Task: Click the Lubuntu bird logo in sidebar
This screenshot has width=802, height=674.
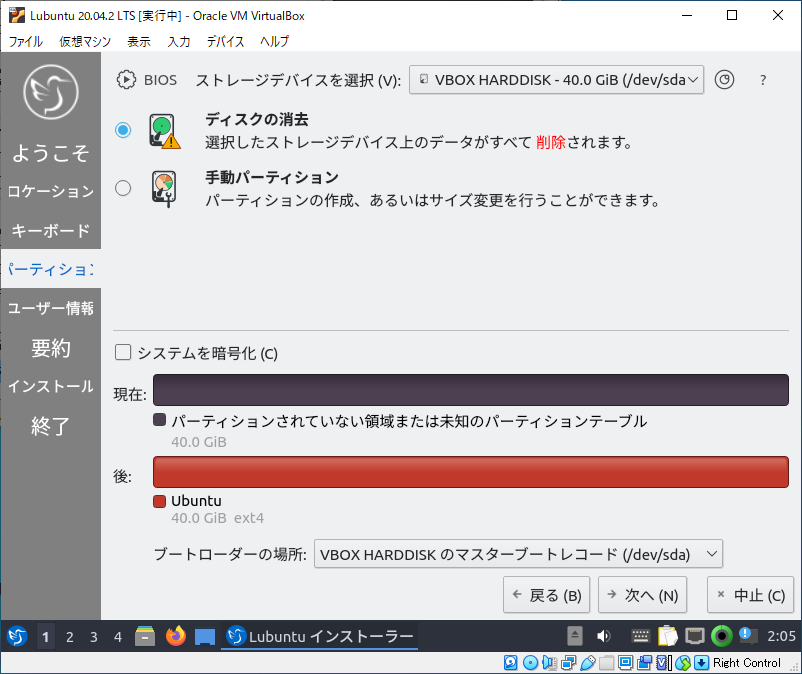Action: click(51, 92)
